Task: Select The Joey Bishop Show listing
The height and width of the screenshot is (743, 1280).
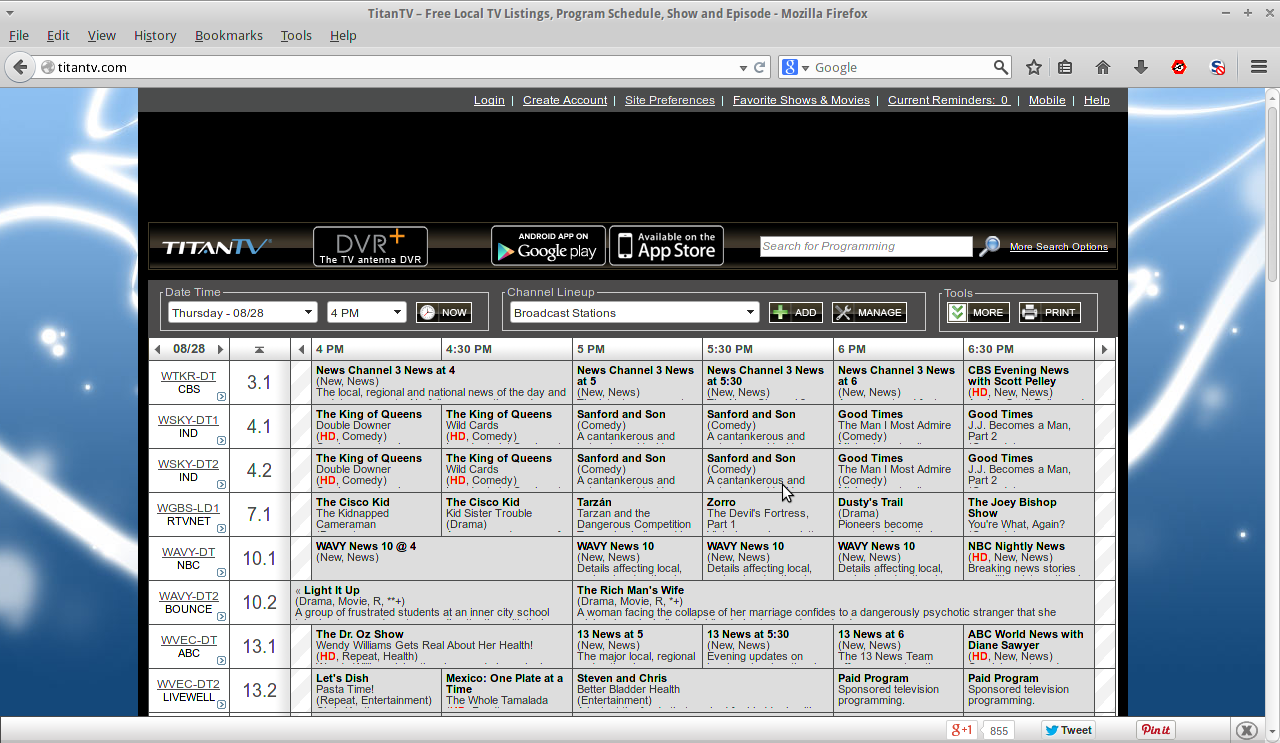Action: point(1029,514)
